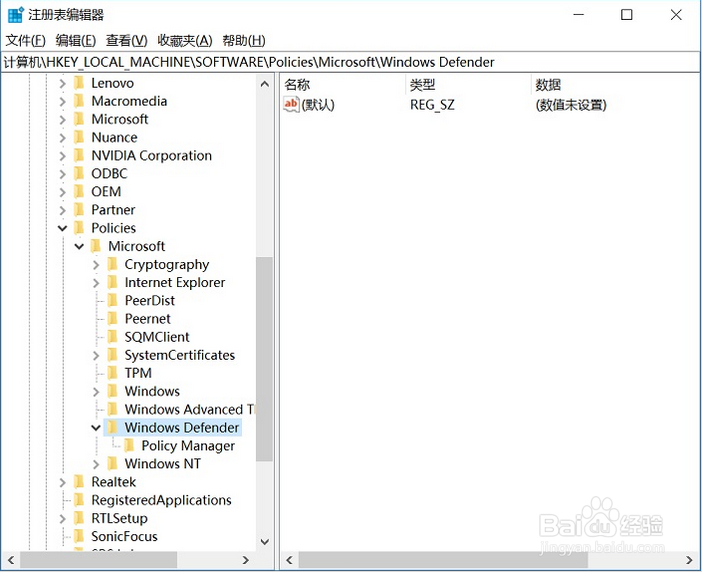This screenshot has height=572, width=703.
Task: Click tree pane horizontal scroll right arrow
Action: pyautogui.click(x=245, y=560)
